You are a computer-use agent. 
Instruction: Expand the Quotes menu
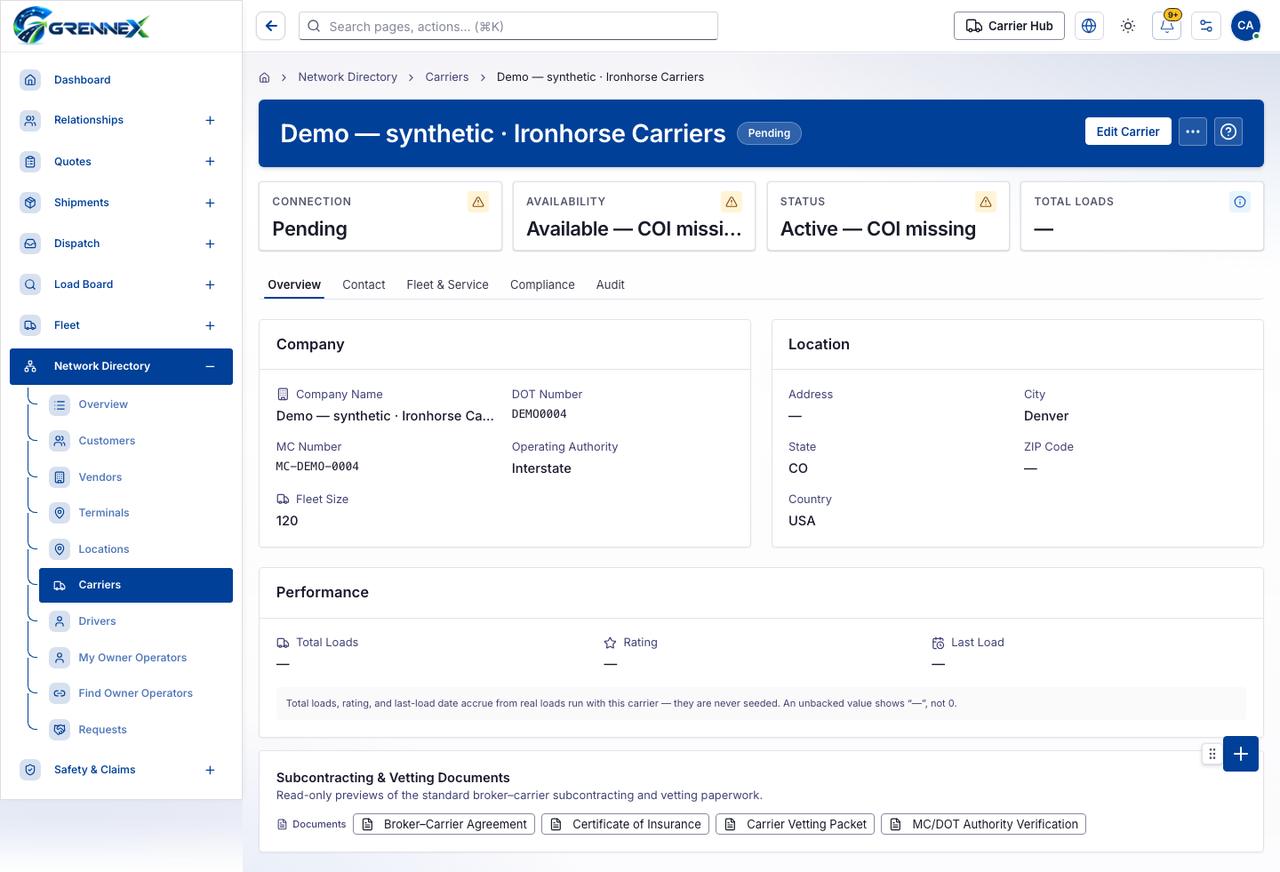(x=210, y=161)
